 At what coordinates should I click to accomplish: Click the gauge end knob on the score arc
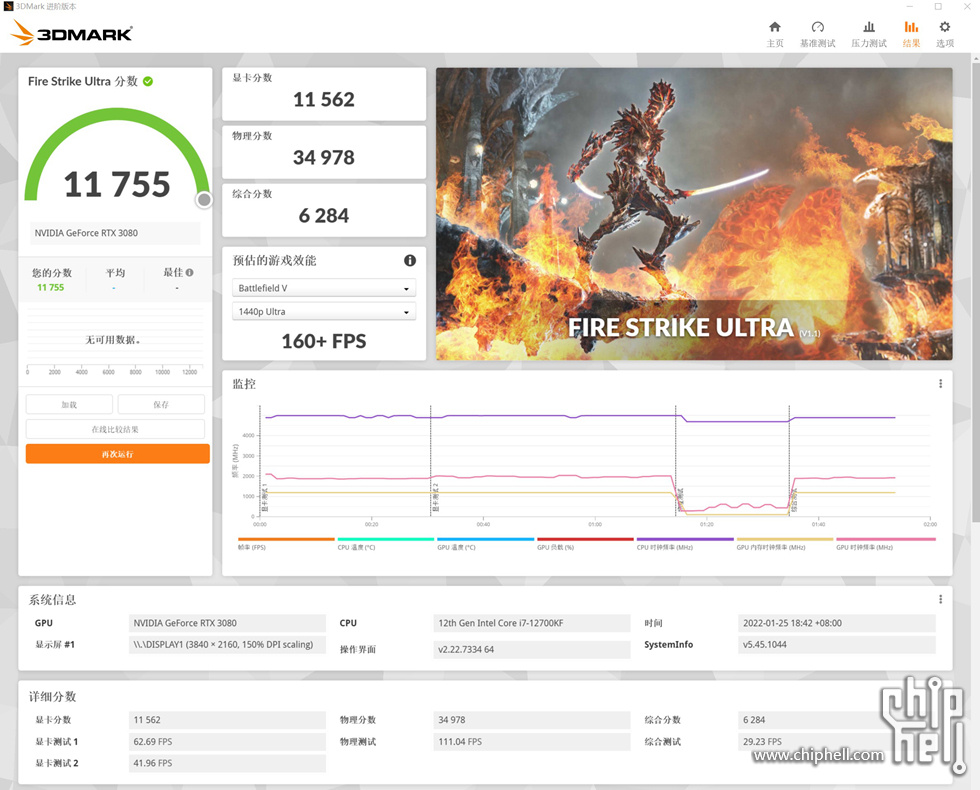pyautogui.click(x=204, y=200)
